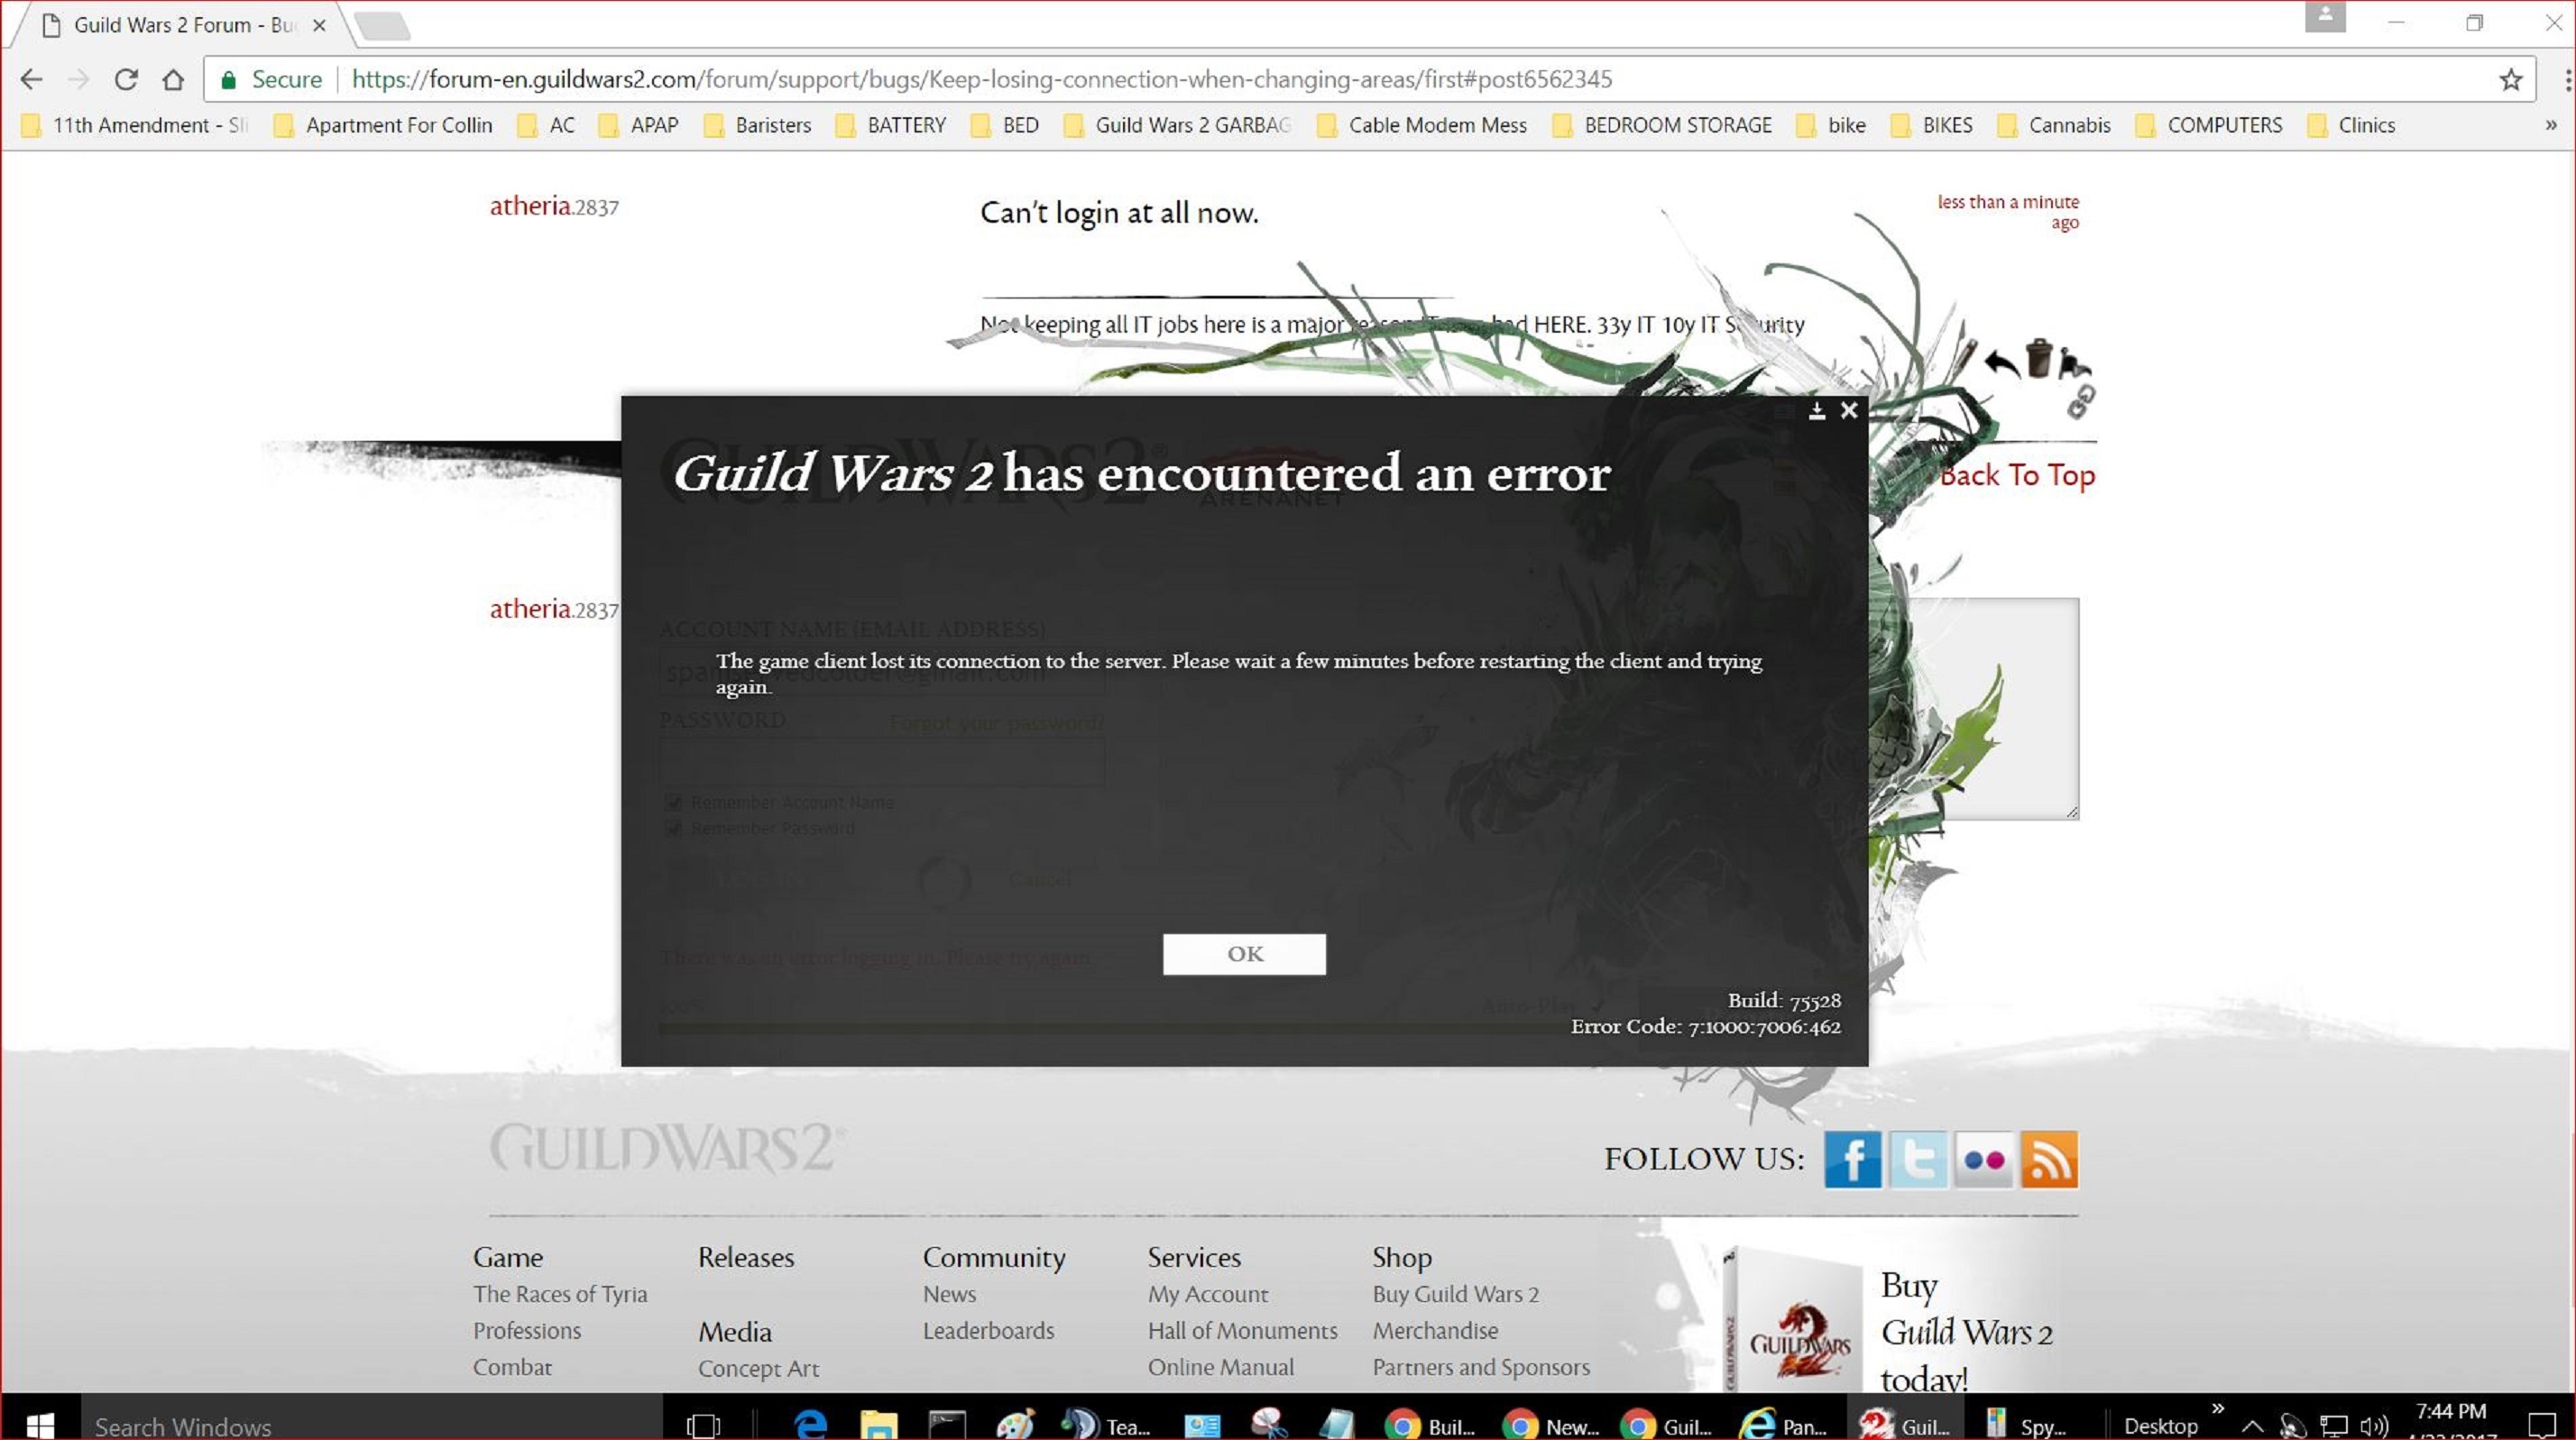Viewport: 2576px width, 1440px height.
Task: Open 'The Races of Tyria' footer link
Action: tap(560, 1294)
